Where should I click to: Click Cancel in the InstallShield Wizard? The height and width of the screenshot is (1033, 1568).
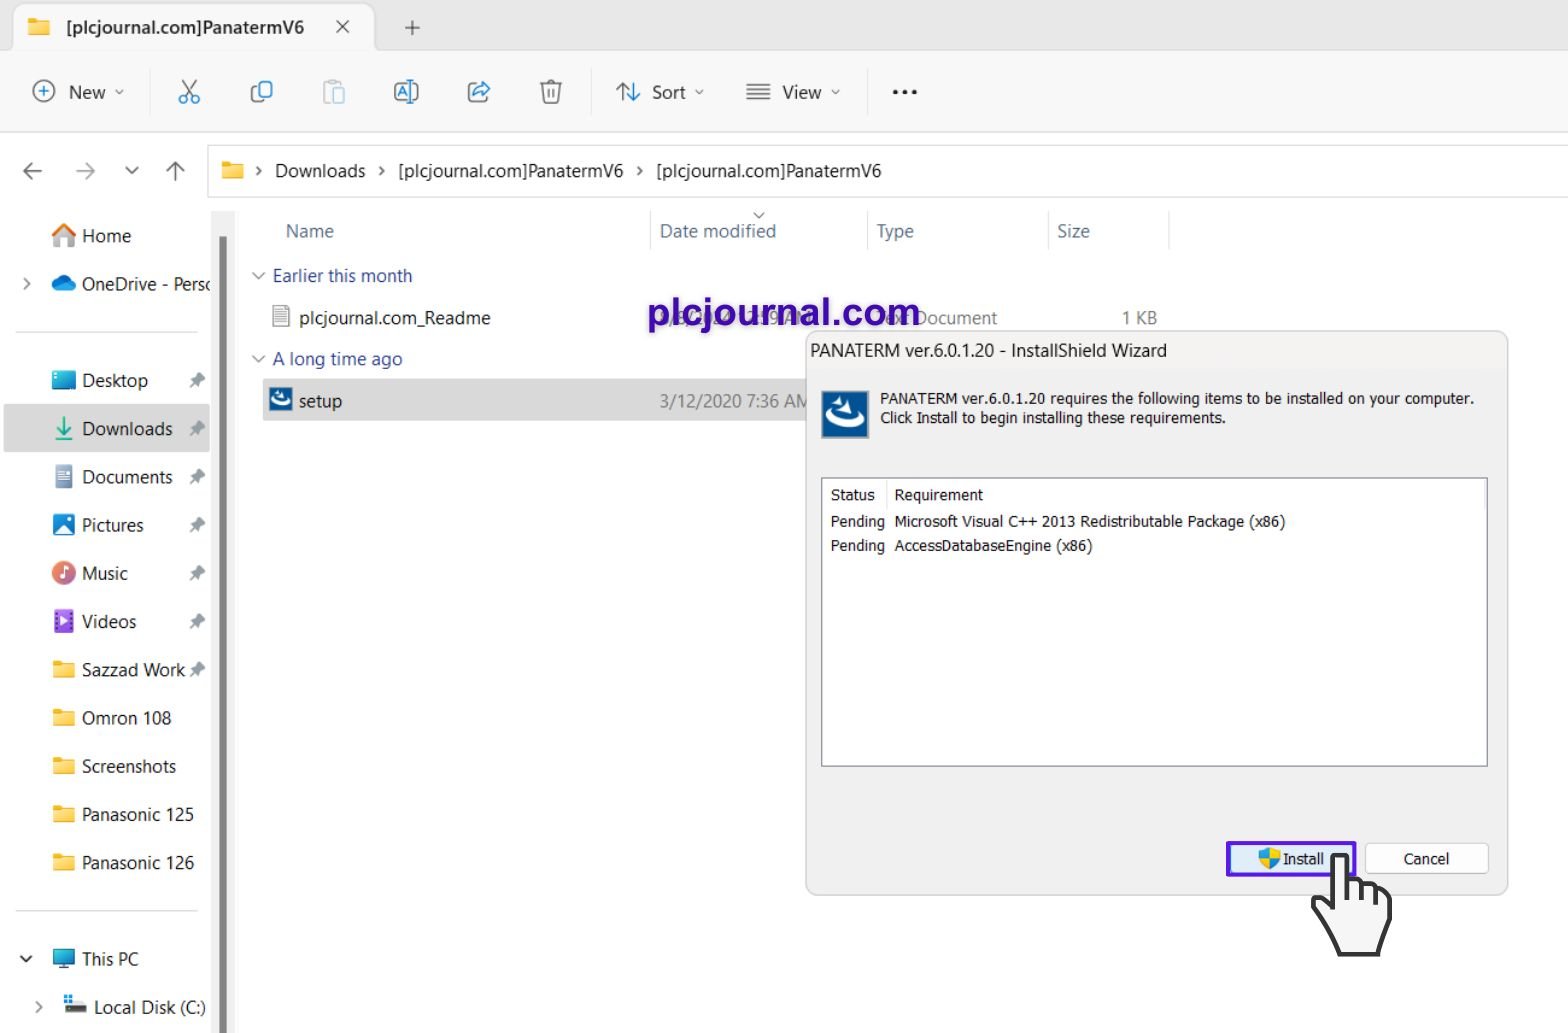pyautogui.click(x=1426, y=859)
